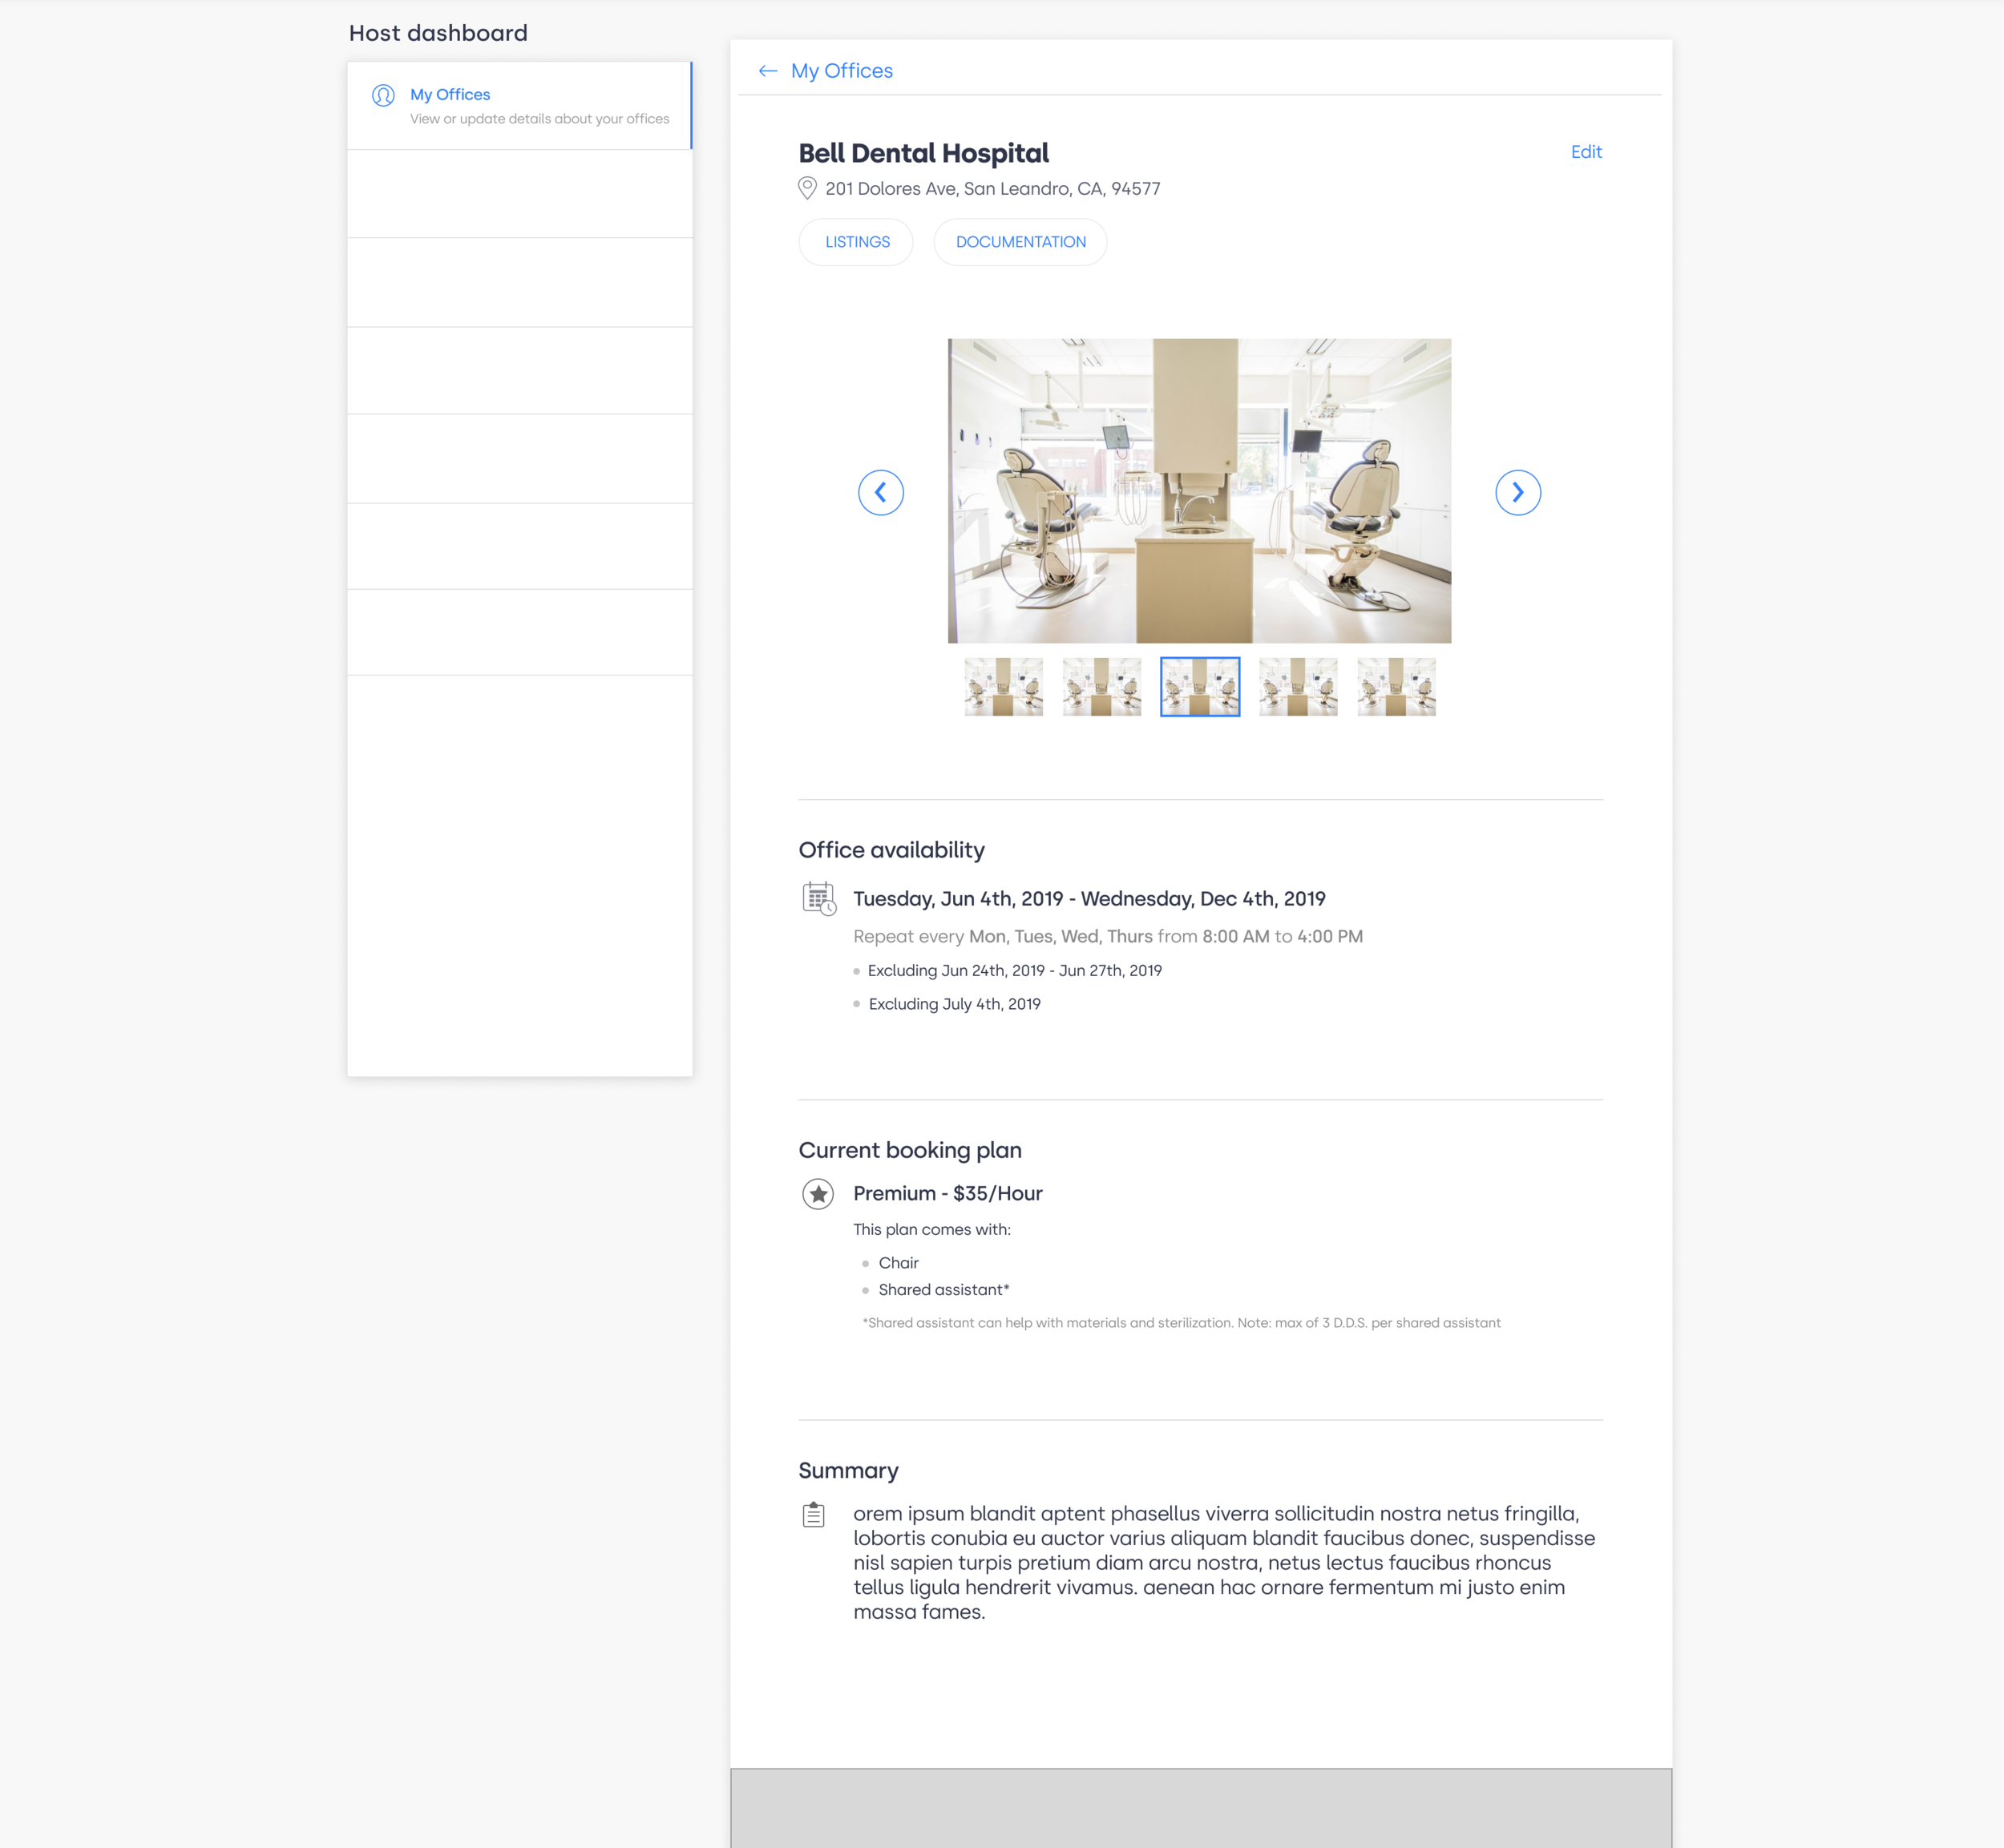The image size is (2004, 1848).
Task: Click the calendar icon under Office availability
Action: pyautogui.click(x=819, y=898)
